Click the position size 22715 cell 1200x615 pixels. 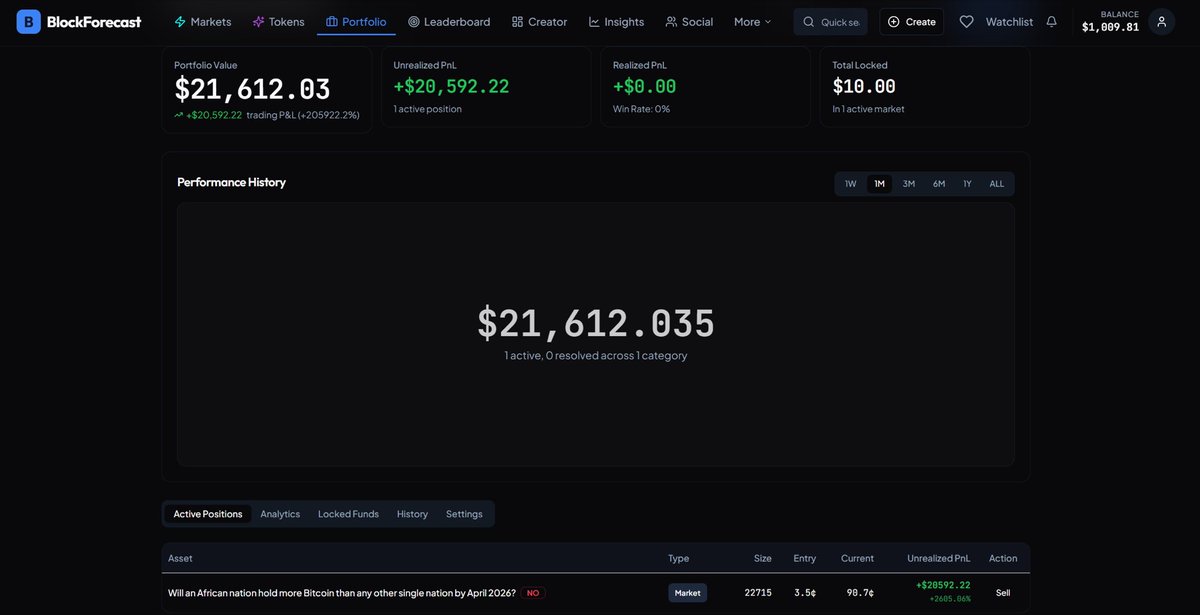pyautogui.click(x=758, y=593)
